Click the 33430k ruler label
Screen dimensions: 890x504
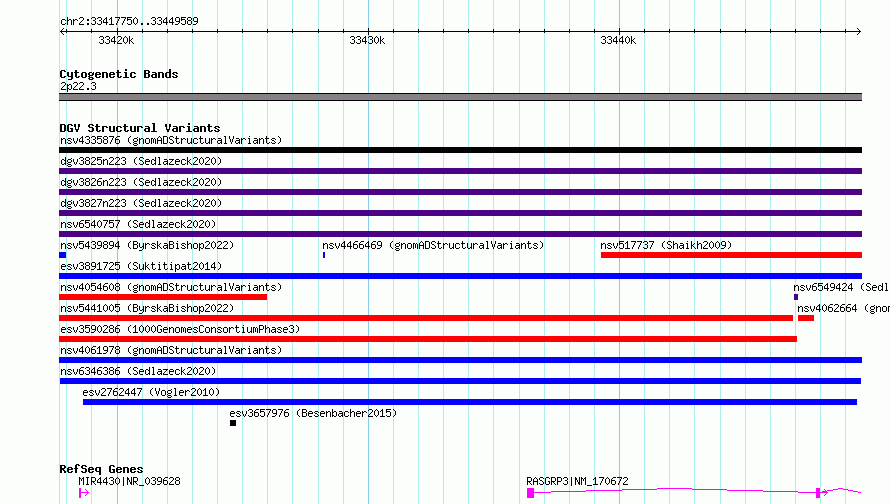367,40
